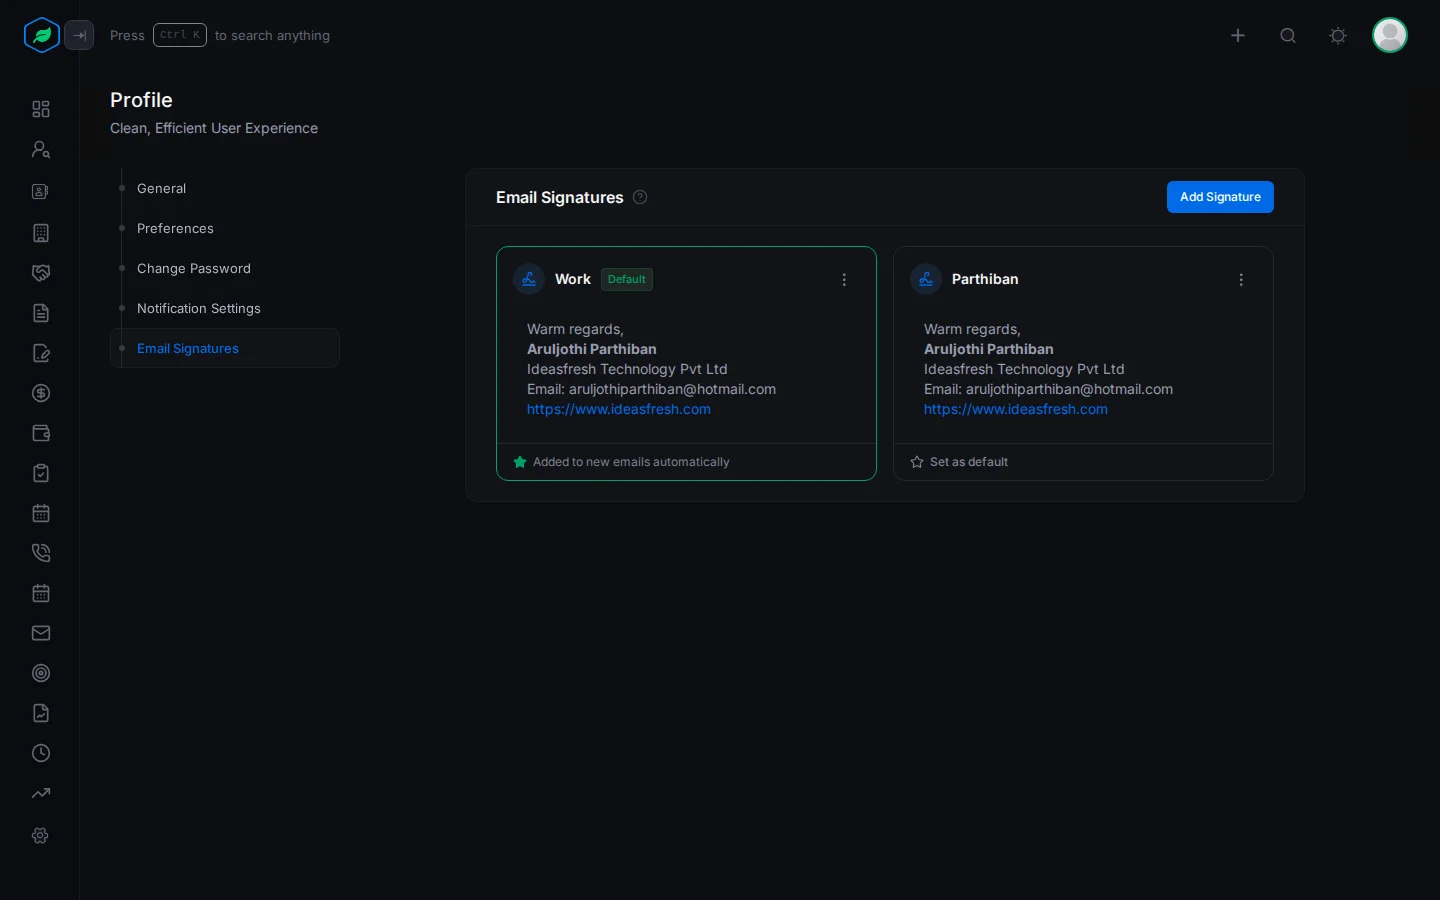1440x900 pixels.
Task: Open the person-search icon in sidebar
Action: tap(41, 149)
